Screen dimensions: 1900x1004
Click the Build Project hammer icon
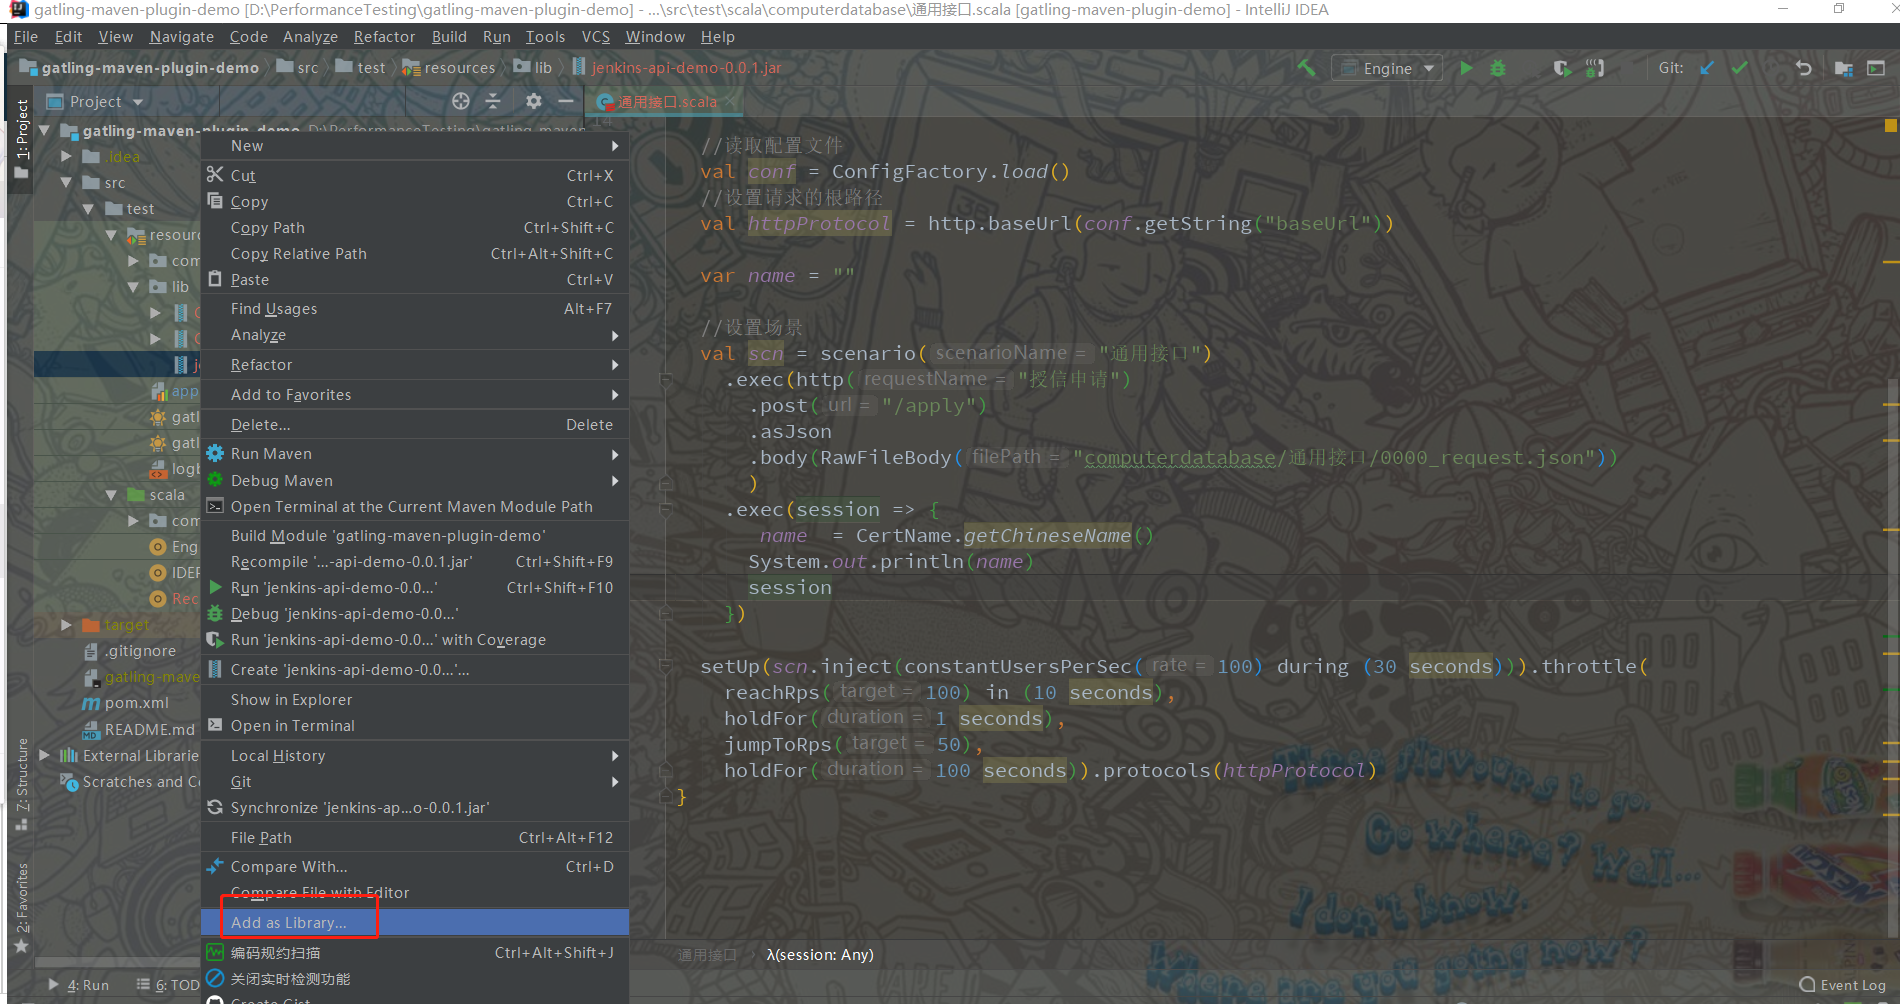[1306, 68]
